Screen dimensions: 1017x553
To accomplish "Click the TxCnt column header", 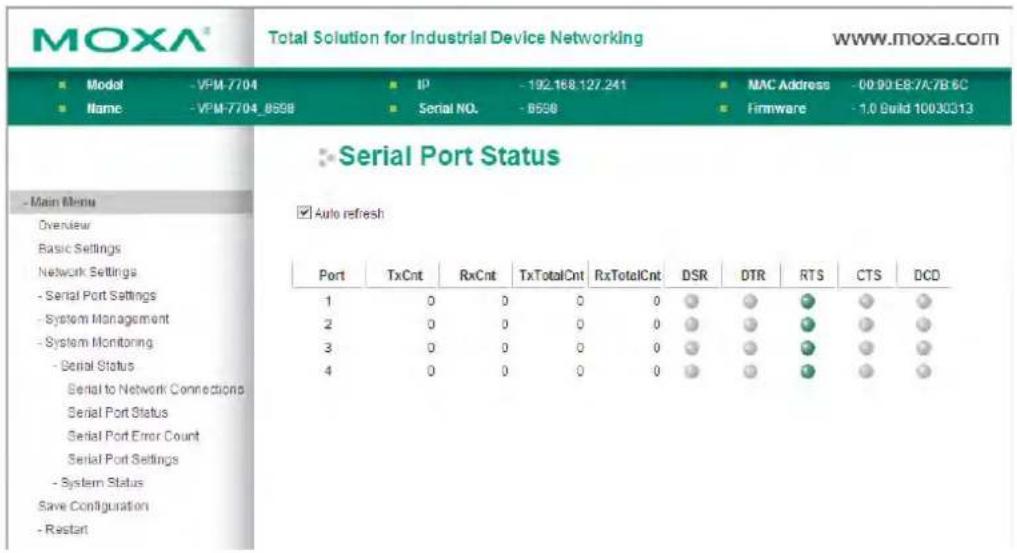I will tap(405, 275).
